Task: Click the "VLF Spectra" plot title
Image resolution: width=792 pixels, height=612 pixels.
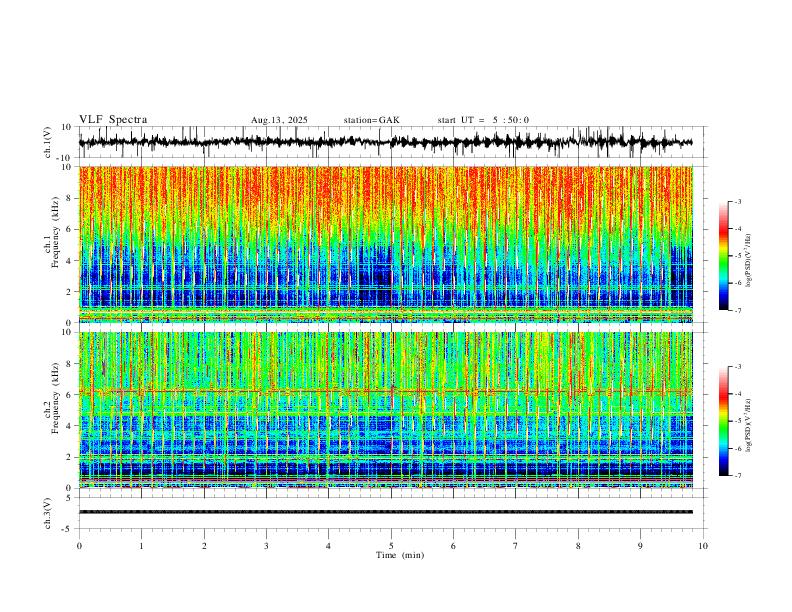Action: point(113,120)
